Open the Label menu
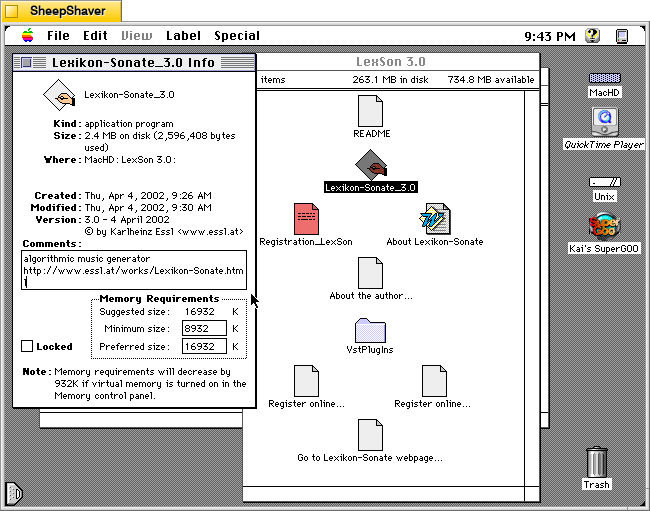This screenshot has width=650, height=511. [x=183, y=36]
